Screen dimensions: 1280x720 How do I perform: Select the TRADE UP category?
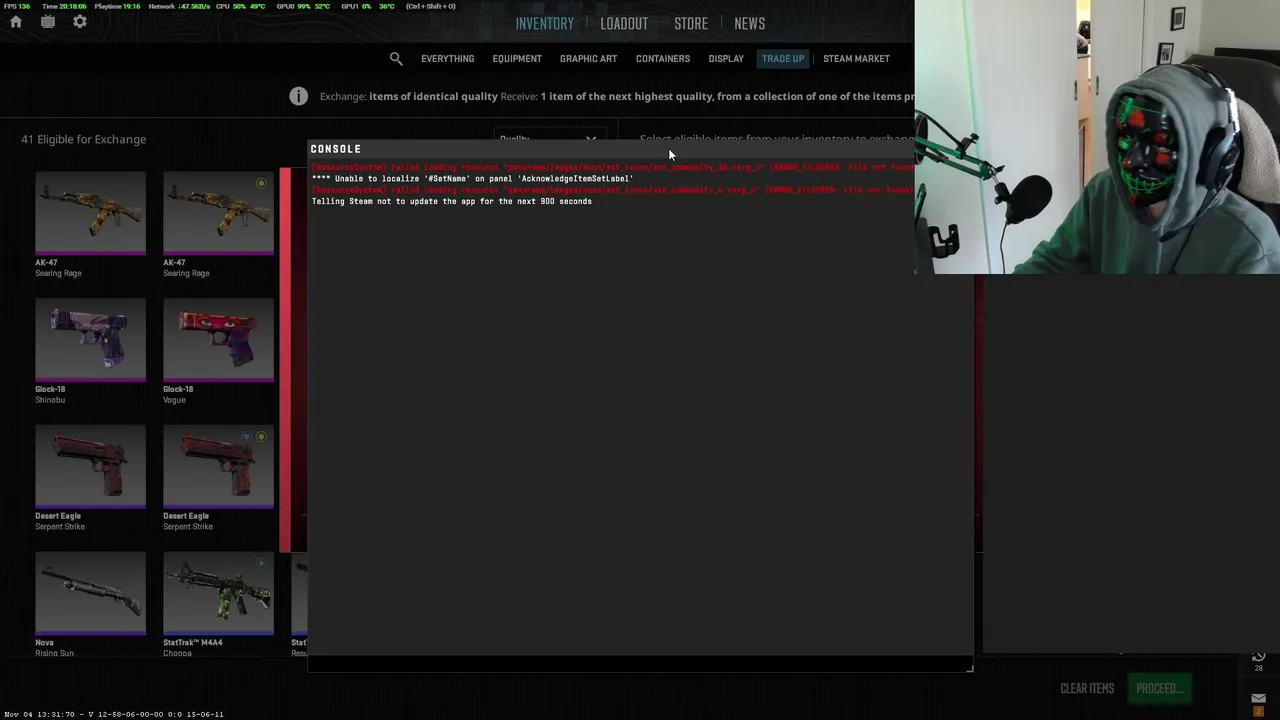tap(783, 59)
